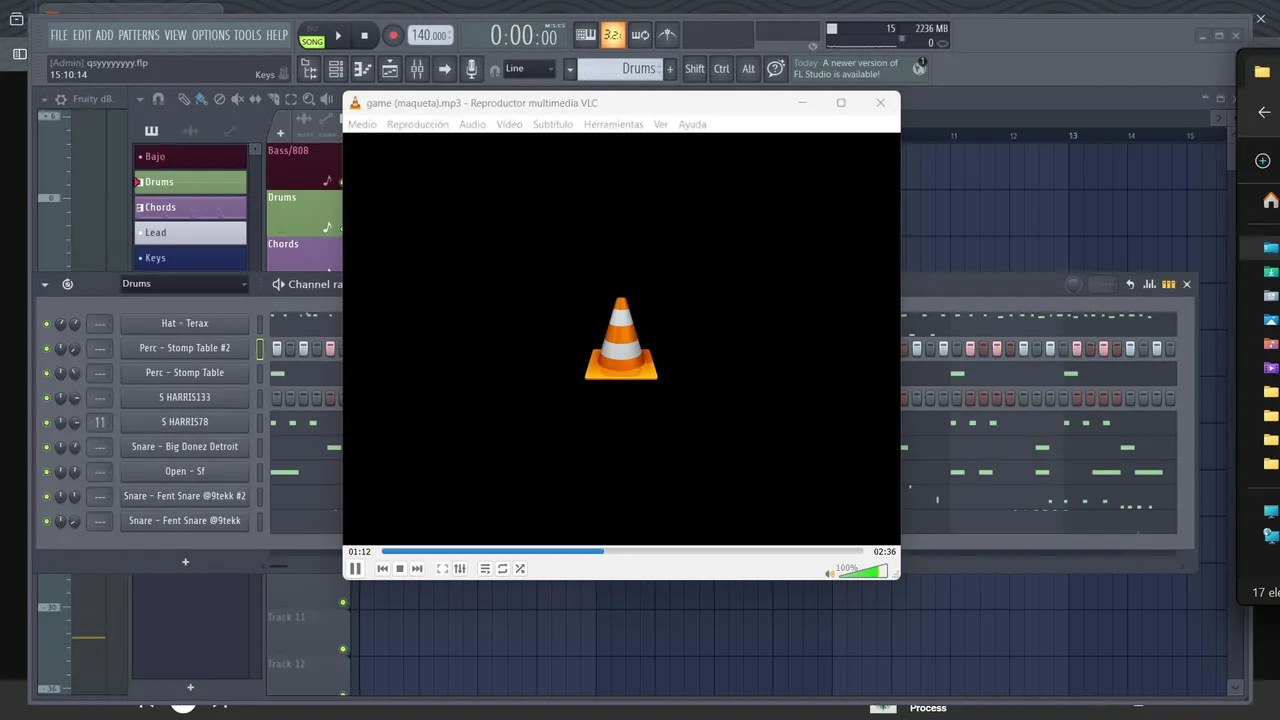Pause playback in VLC
This screenshot has height=720, width=1280.
tap(355, 568)
